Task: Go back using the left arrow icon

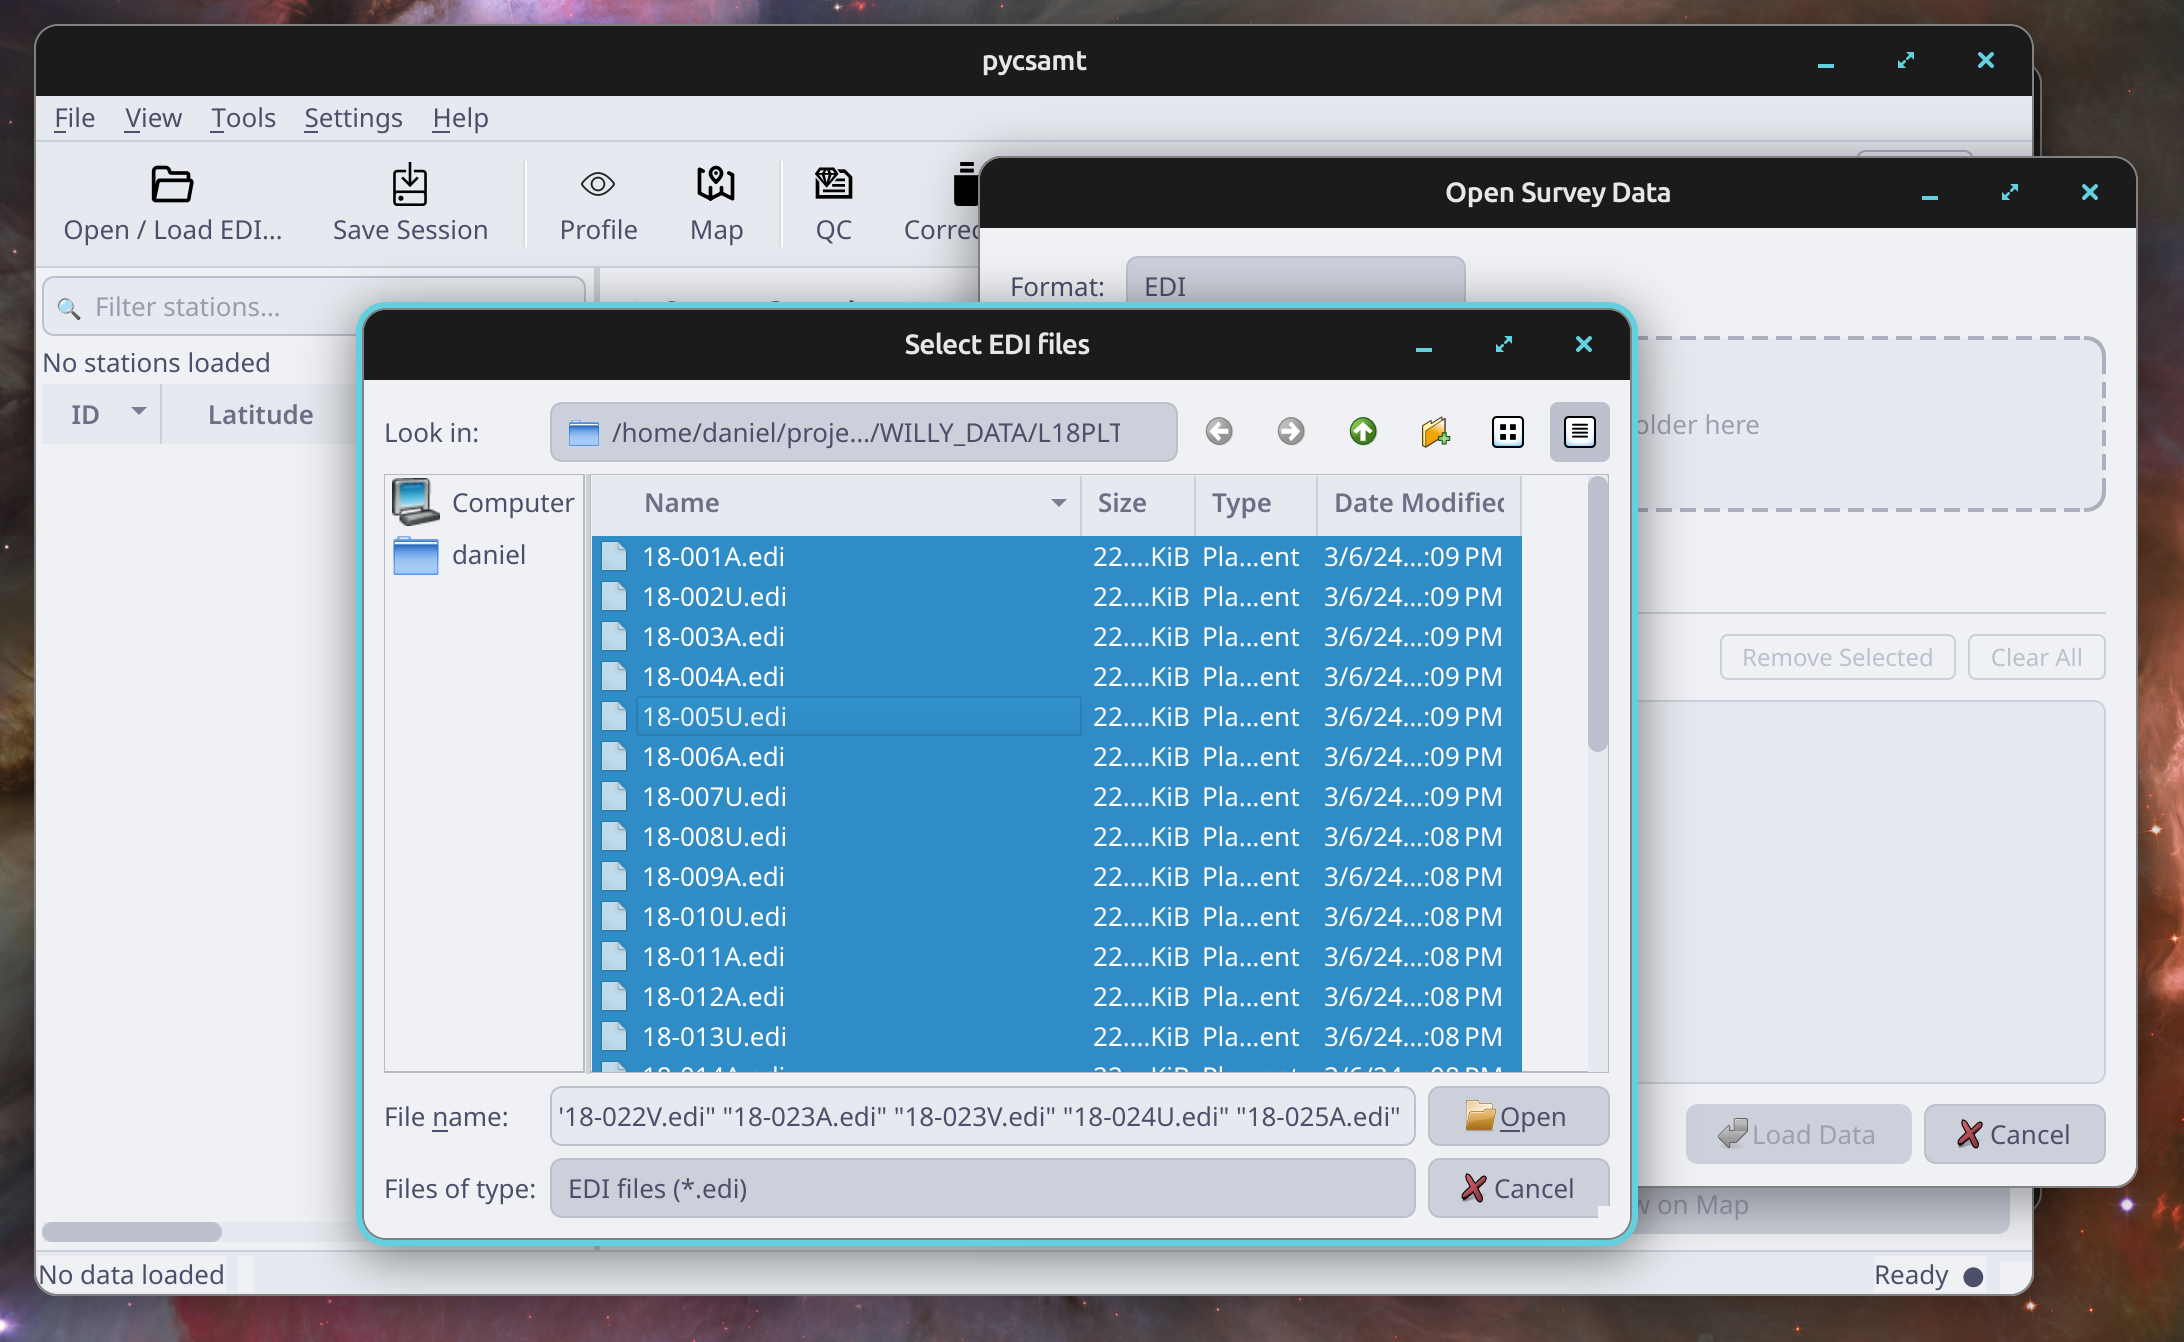Action: (x=1219, y=432)
